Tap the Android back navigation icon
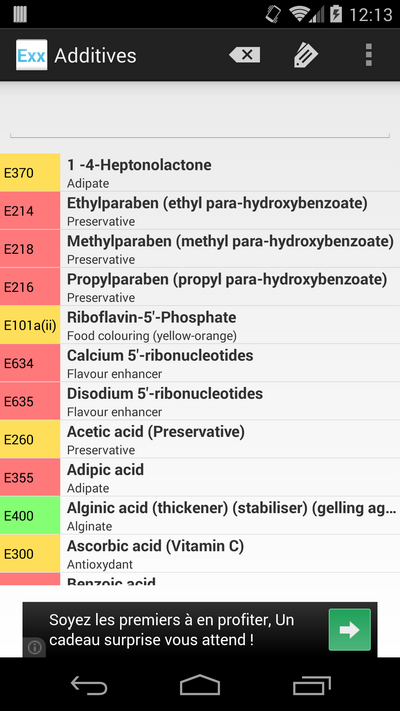400x711 pixels. pos(89,685)
